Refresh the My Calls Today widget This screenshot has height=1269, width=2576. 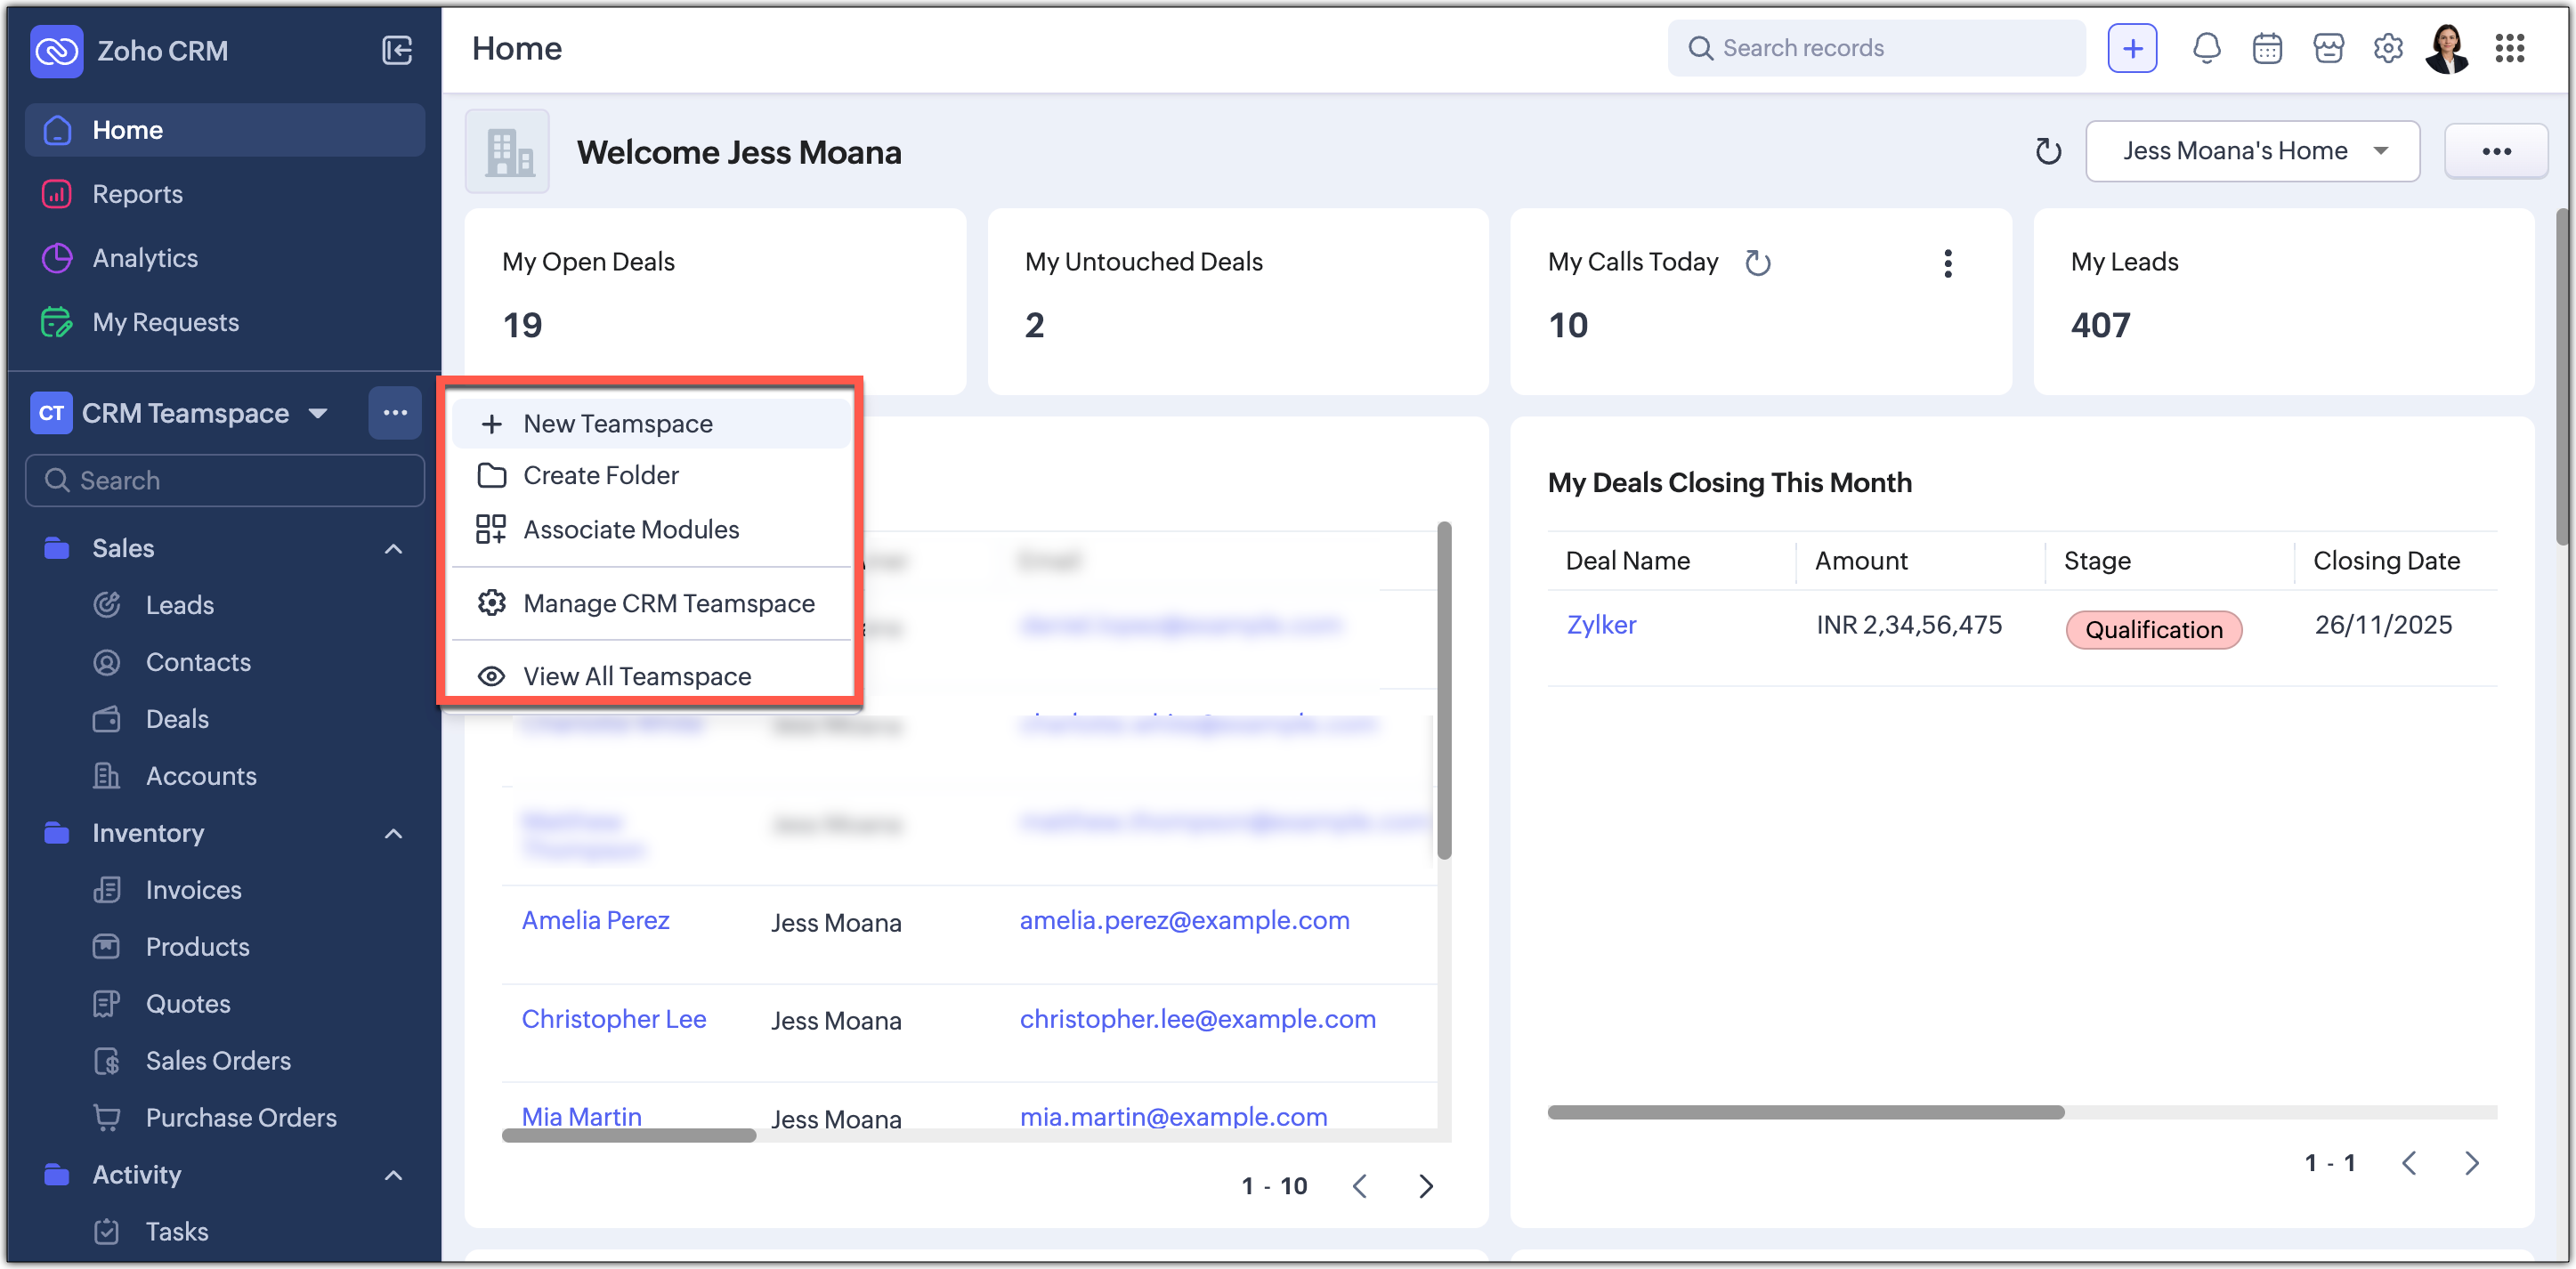[1758, 263]
